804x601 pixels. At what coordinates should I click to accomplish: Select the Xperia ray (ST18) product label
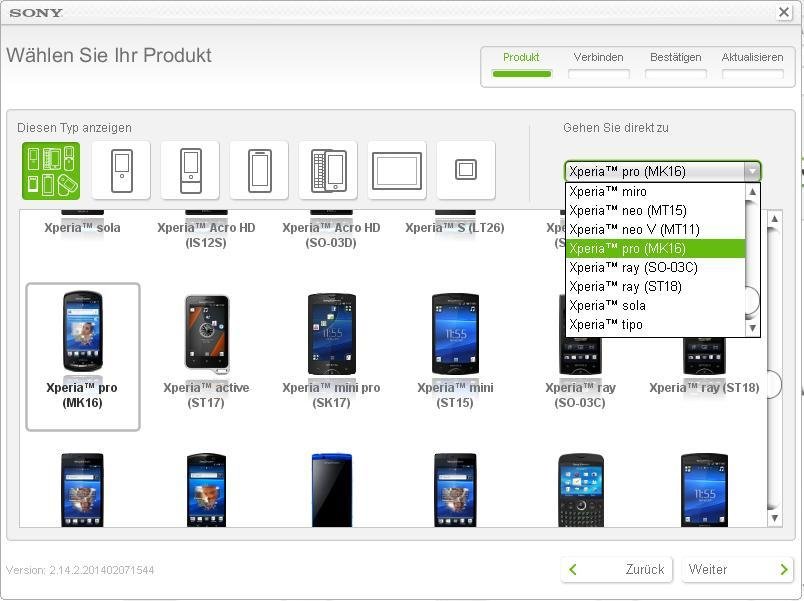pos(704,388)
